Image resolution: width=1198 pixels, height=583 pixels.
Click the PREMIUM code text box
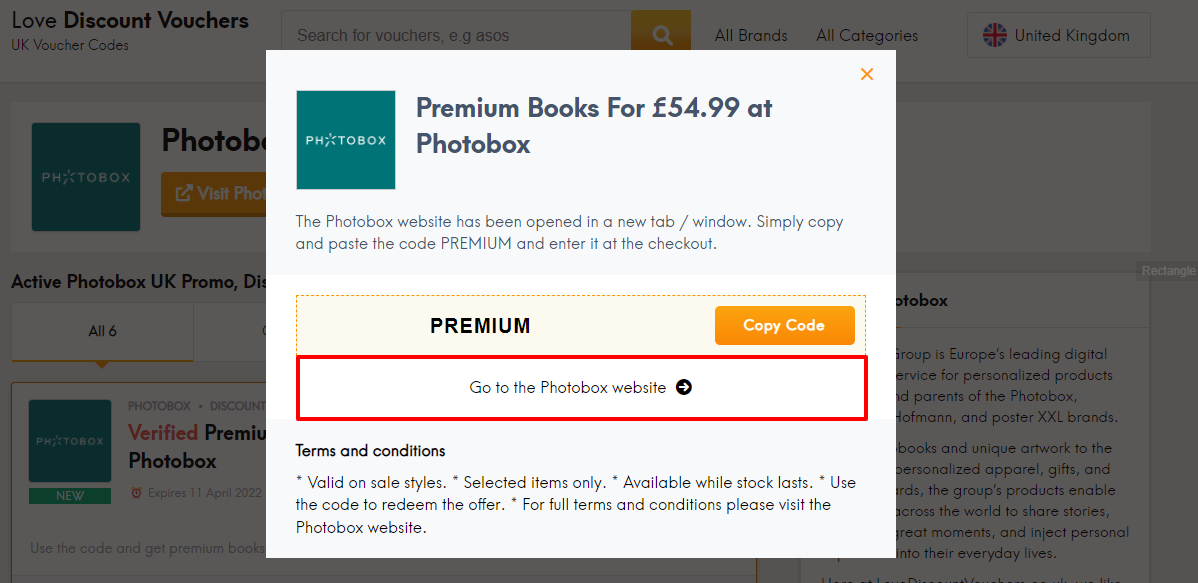(481, 326)
